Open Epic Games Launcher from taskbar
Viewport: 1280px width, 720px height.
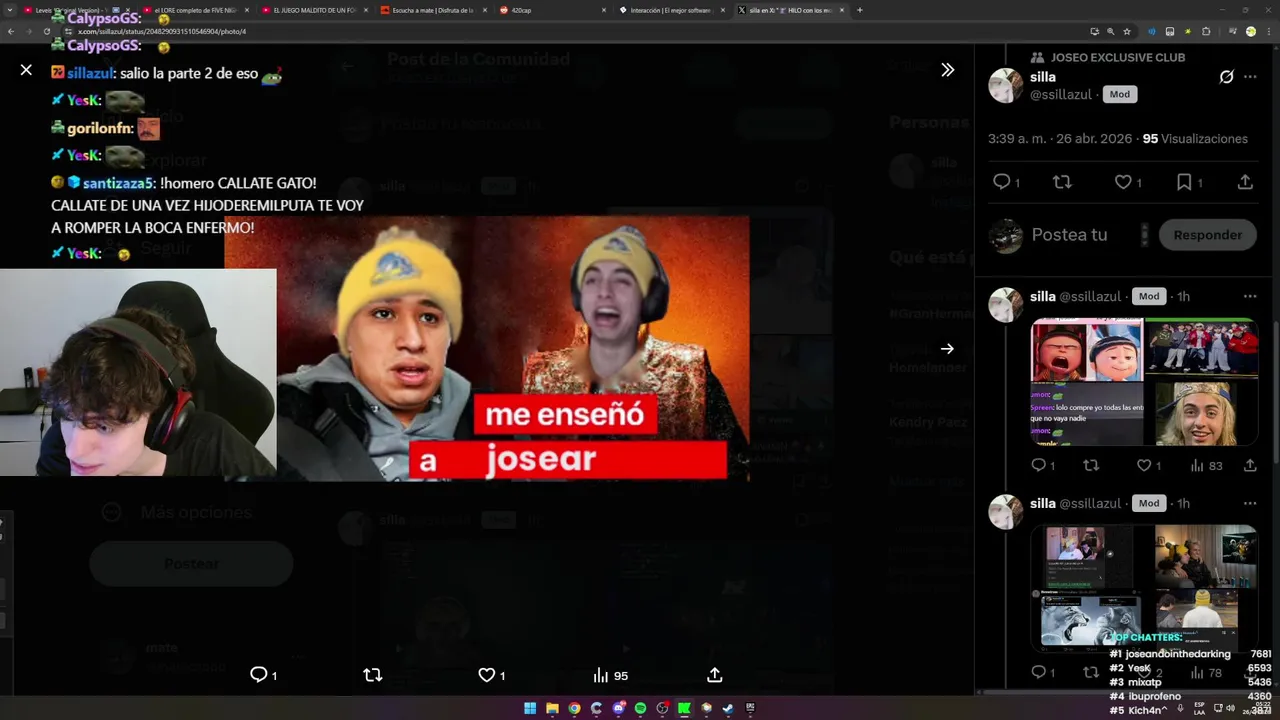coord(750,708)
